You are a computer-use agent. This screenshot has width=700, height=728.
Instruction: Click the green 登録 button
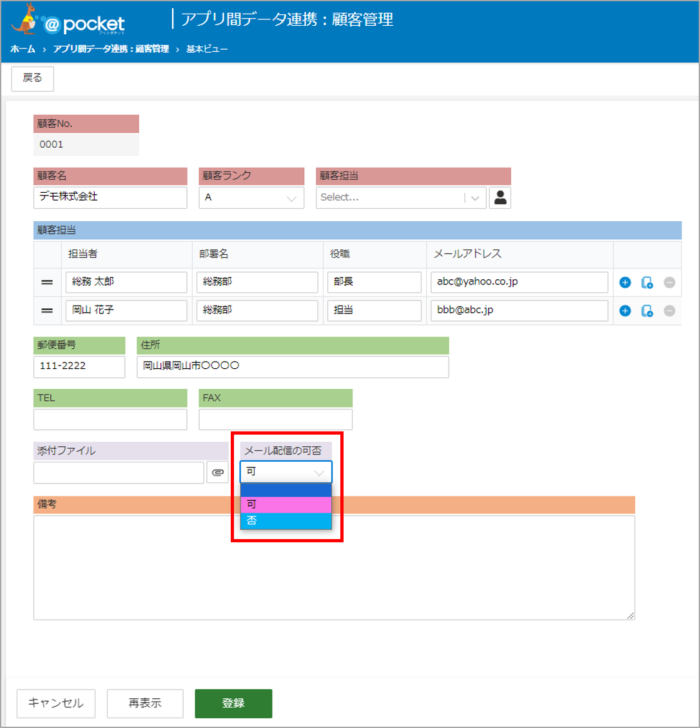click(233, 703)
